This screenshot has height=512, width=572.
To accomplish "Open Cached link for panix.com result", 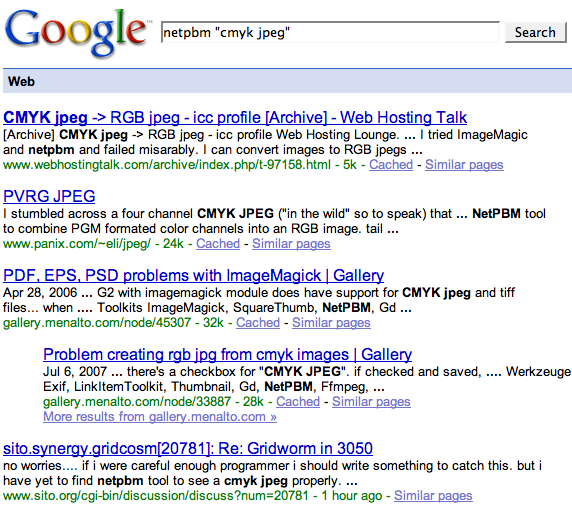I will pyautogui.click(x=218, y=243).
